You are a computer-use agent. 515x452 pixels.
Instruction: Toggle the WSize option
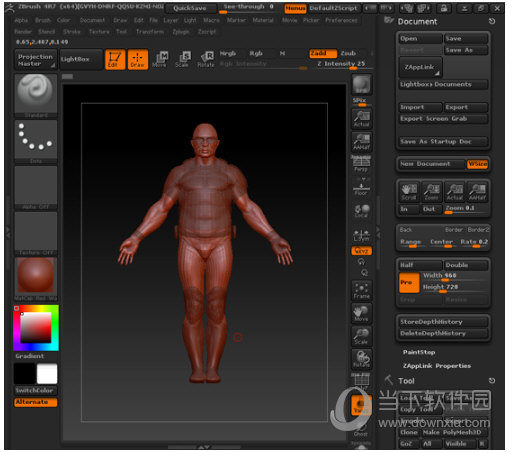tap(477, 164)
